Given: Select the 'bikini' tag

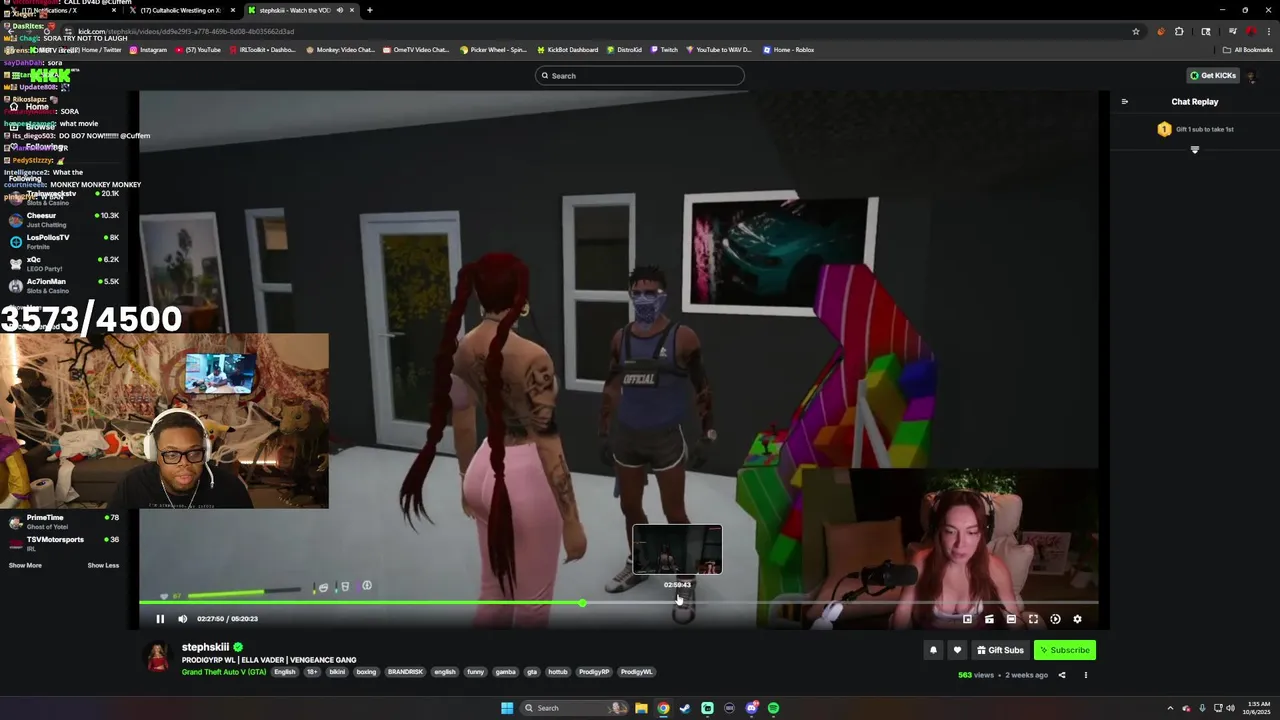Looking at the screenshot, I should (x=337, y=672).
